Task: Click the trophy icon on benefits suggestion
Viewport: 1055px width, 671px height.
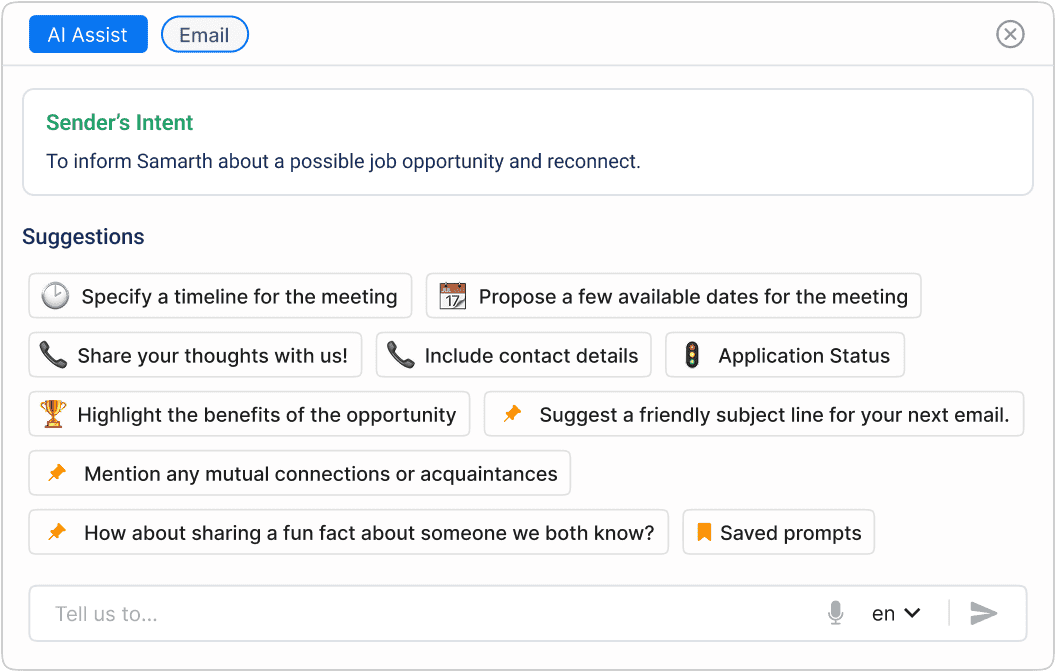Action: (53, 414)
